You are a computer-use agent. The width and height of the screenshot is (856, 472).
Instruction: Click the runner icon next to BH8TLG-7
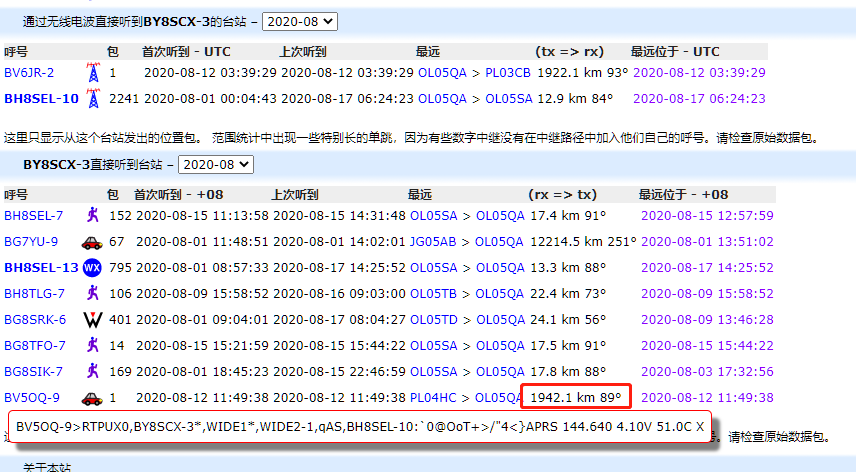click(92, 293)
